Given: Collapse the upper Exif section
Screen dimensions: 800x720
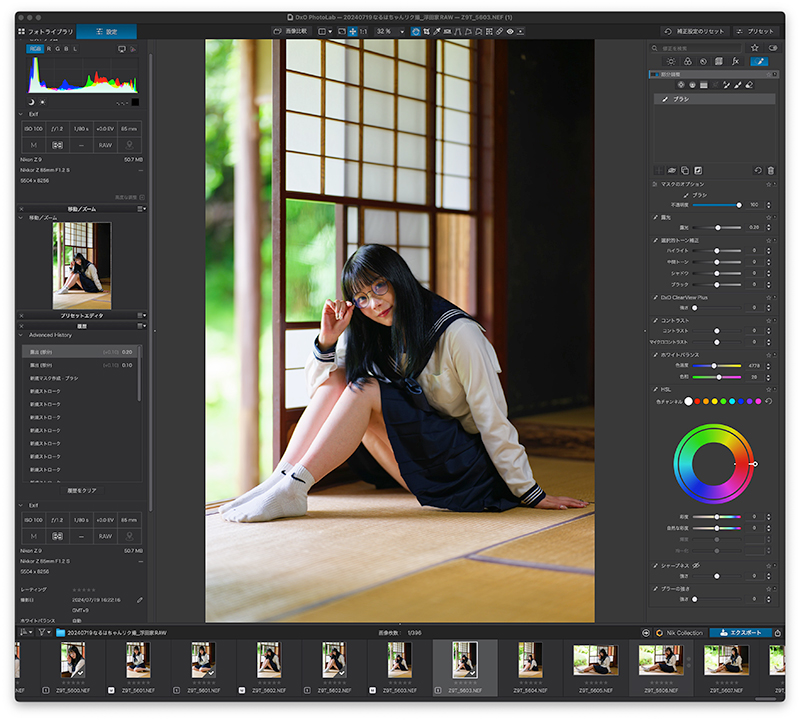Looking at the screenshot, I should click(21, 114).
